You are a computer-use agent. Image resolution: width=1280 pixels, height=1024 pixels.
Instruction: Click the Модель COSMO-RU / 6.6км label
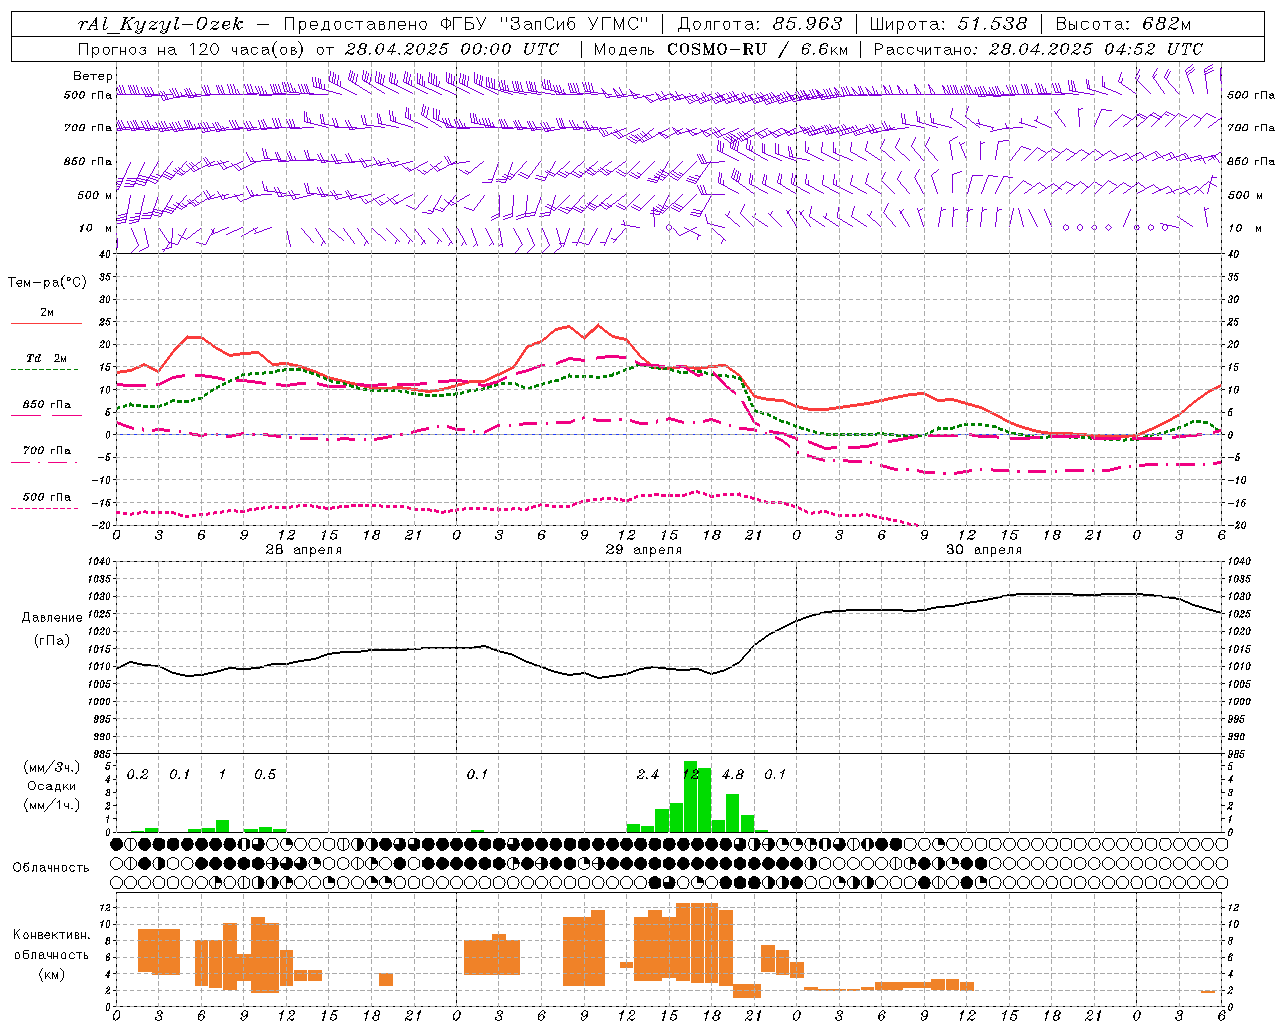721,49
